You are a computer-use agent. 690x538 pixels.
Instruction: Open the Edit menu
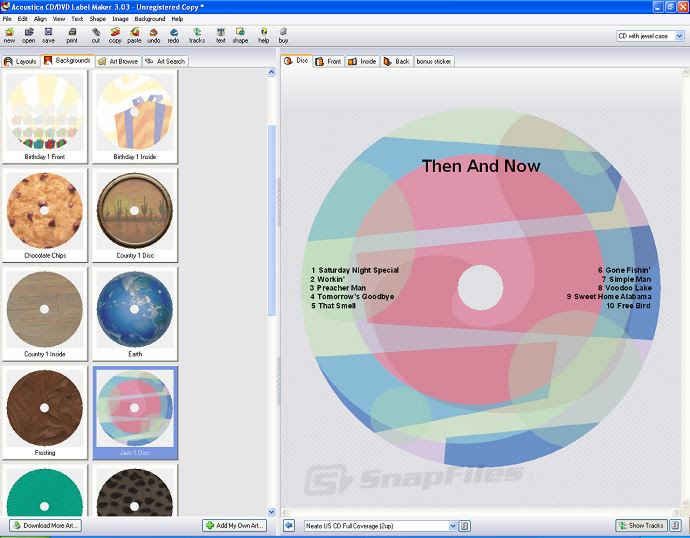22,19
